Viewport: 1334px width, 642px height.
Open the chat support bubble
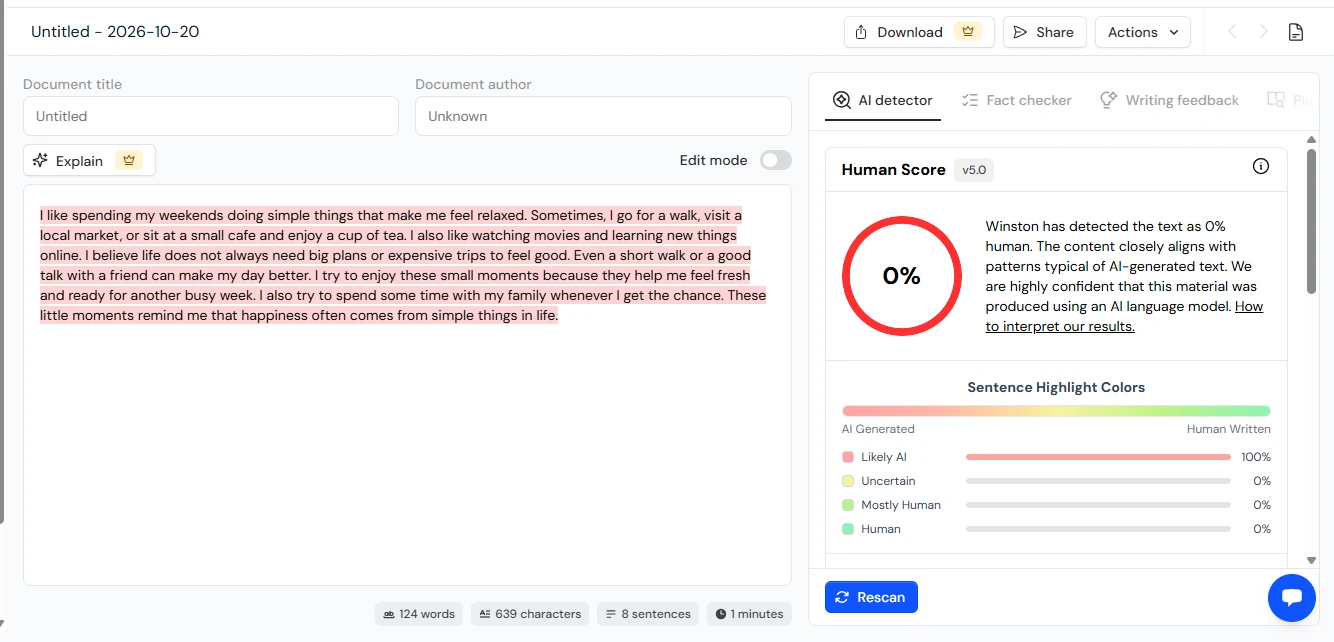[x=1292, y=598]
